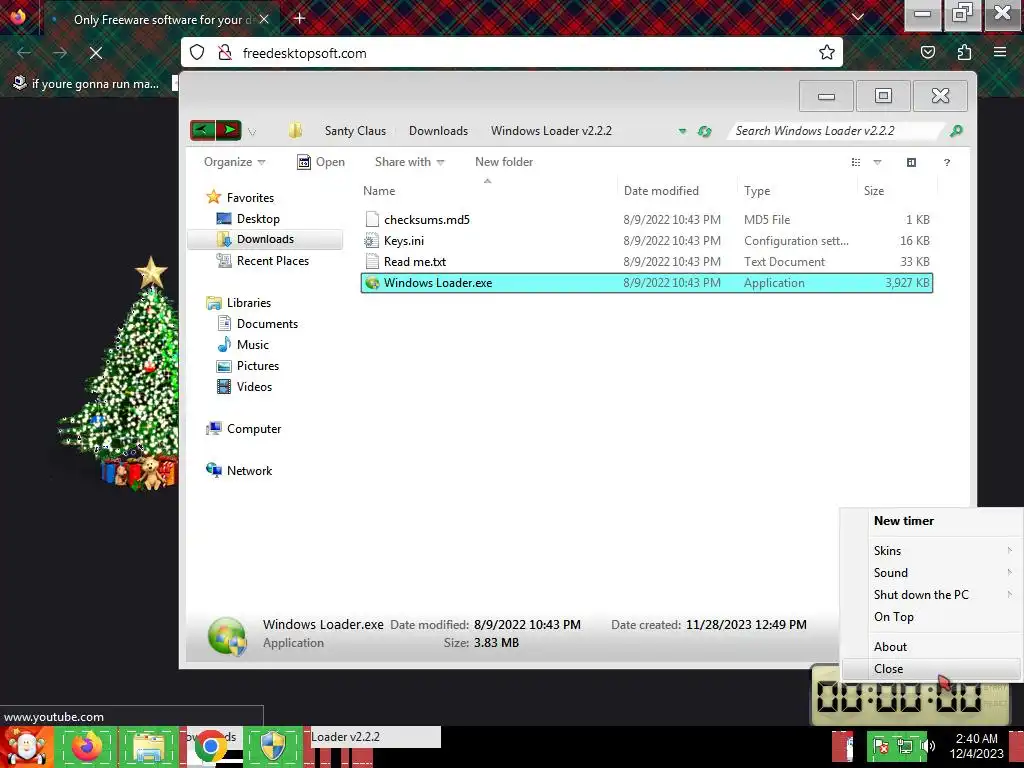Click Open in the Explorer toolbar
Screen dimensions: 1024x768
pyautogui.click(x=321, y=162)
